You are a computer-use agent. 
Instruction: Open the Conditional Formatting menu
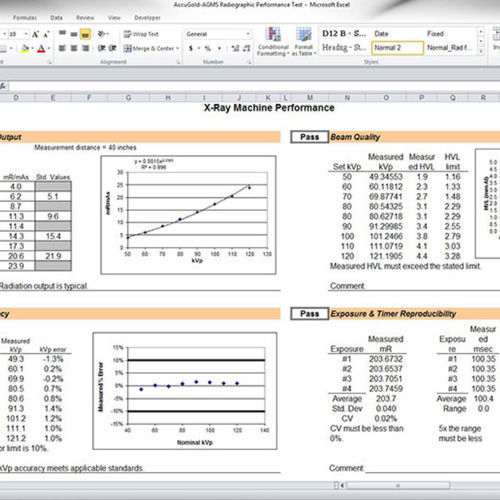273,41
